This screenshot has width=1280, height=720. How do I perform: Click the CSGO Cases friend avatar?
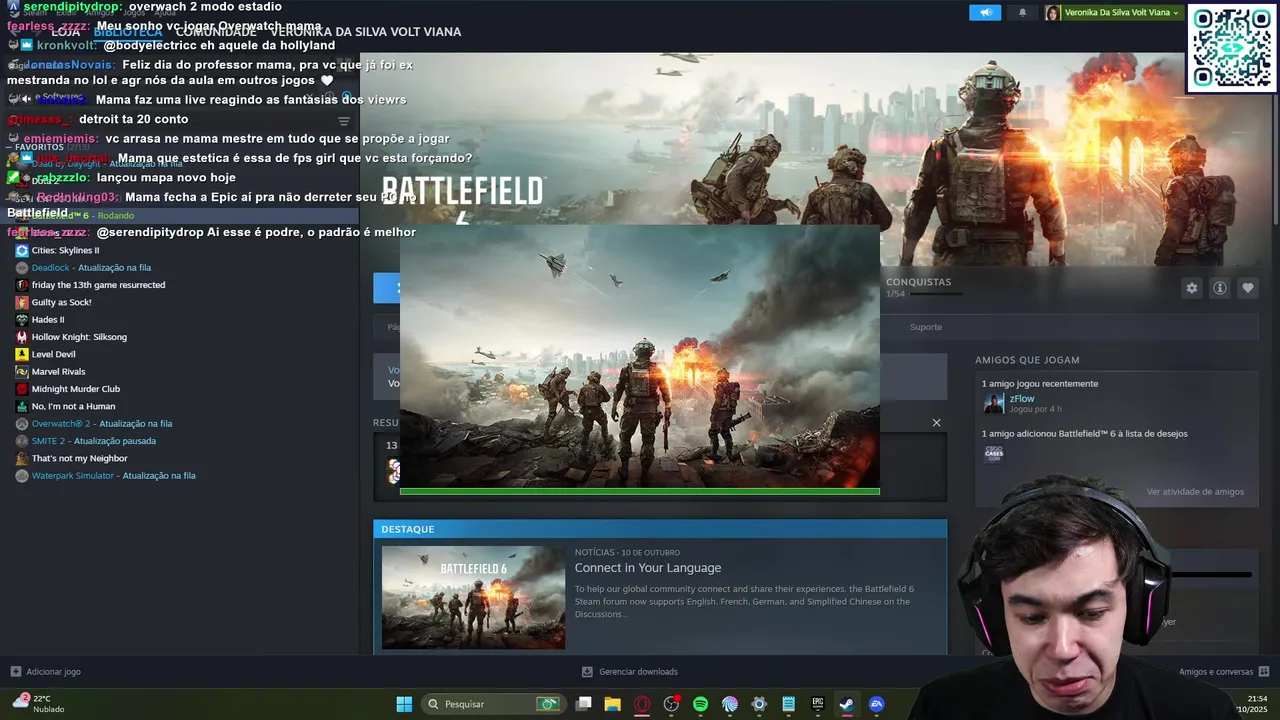point(994,453)
